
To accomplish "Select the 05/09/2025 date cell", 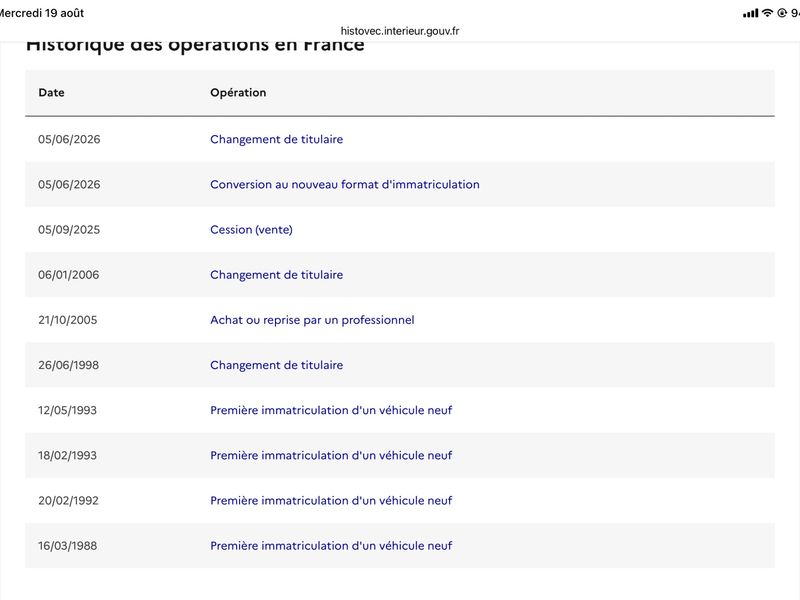I will 69,230.
